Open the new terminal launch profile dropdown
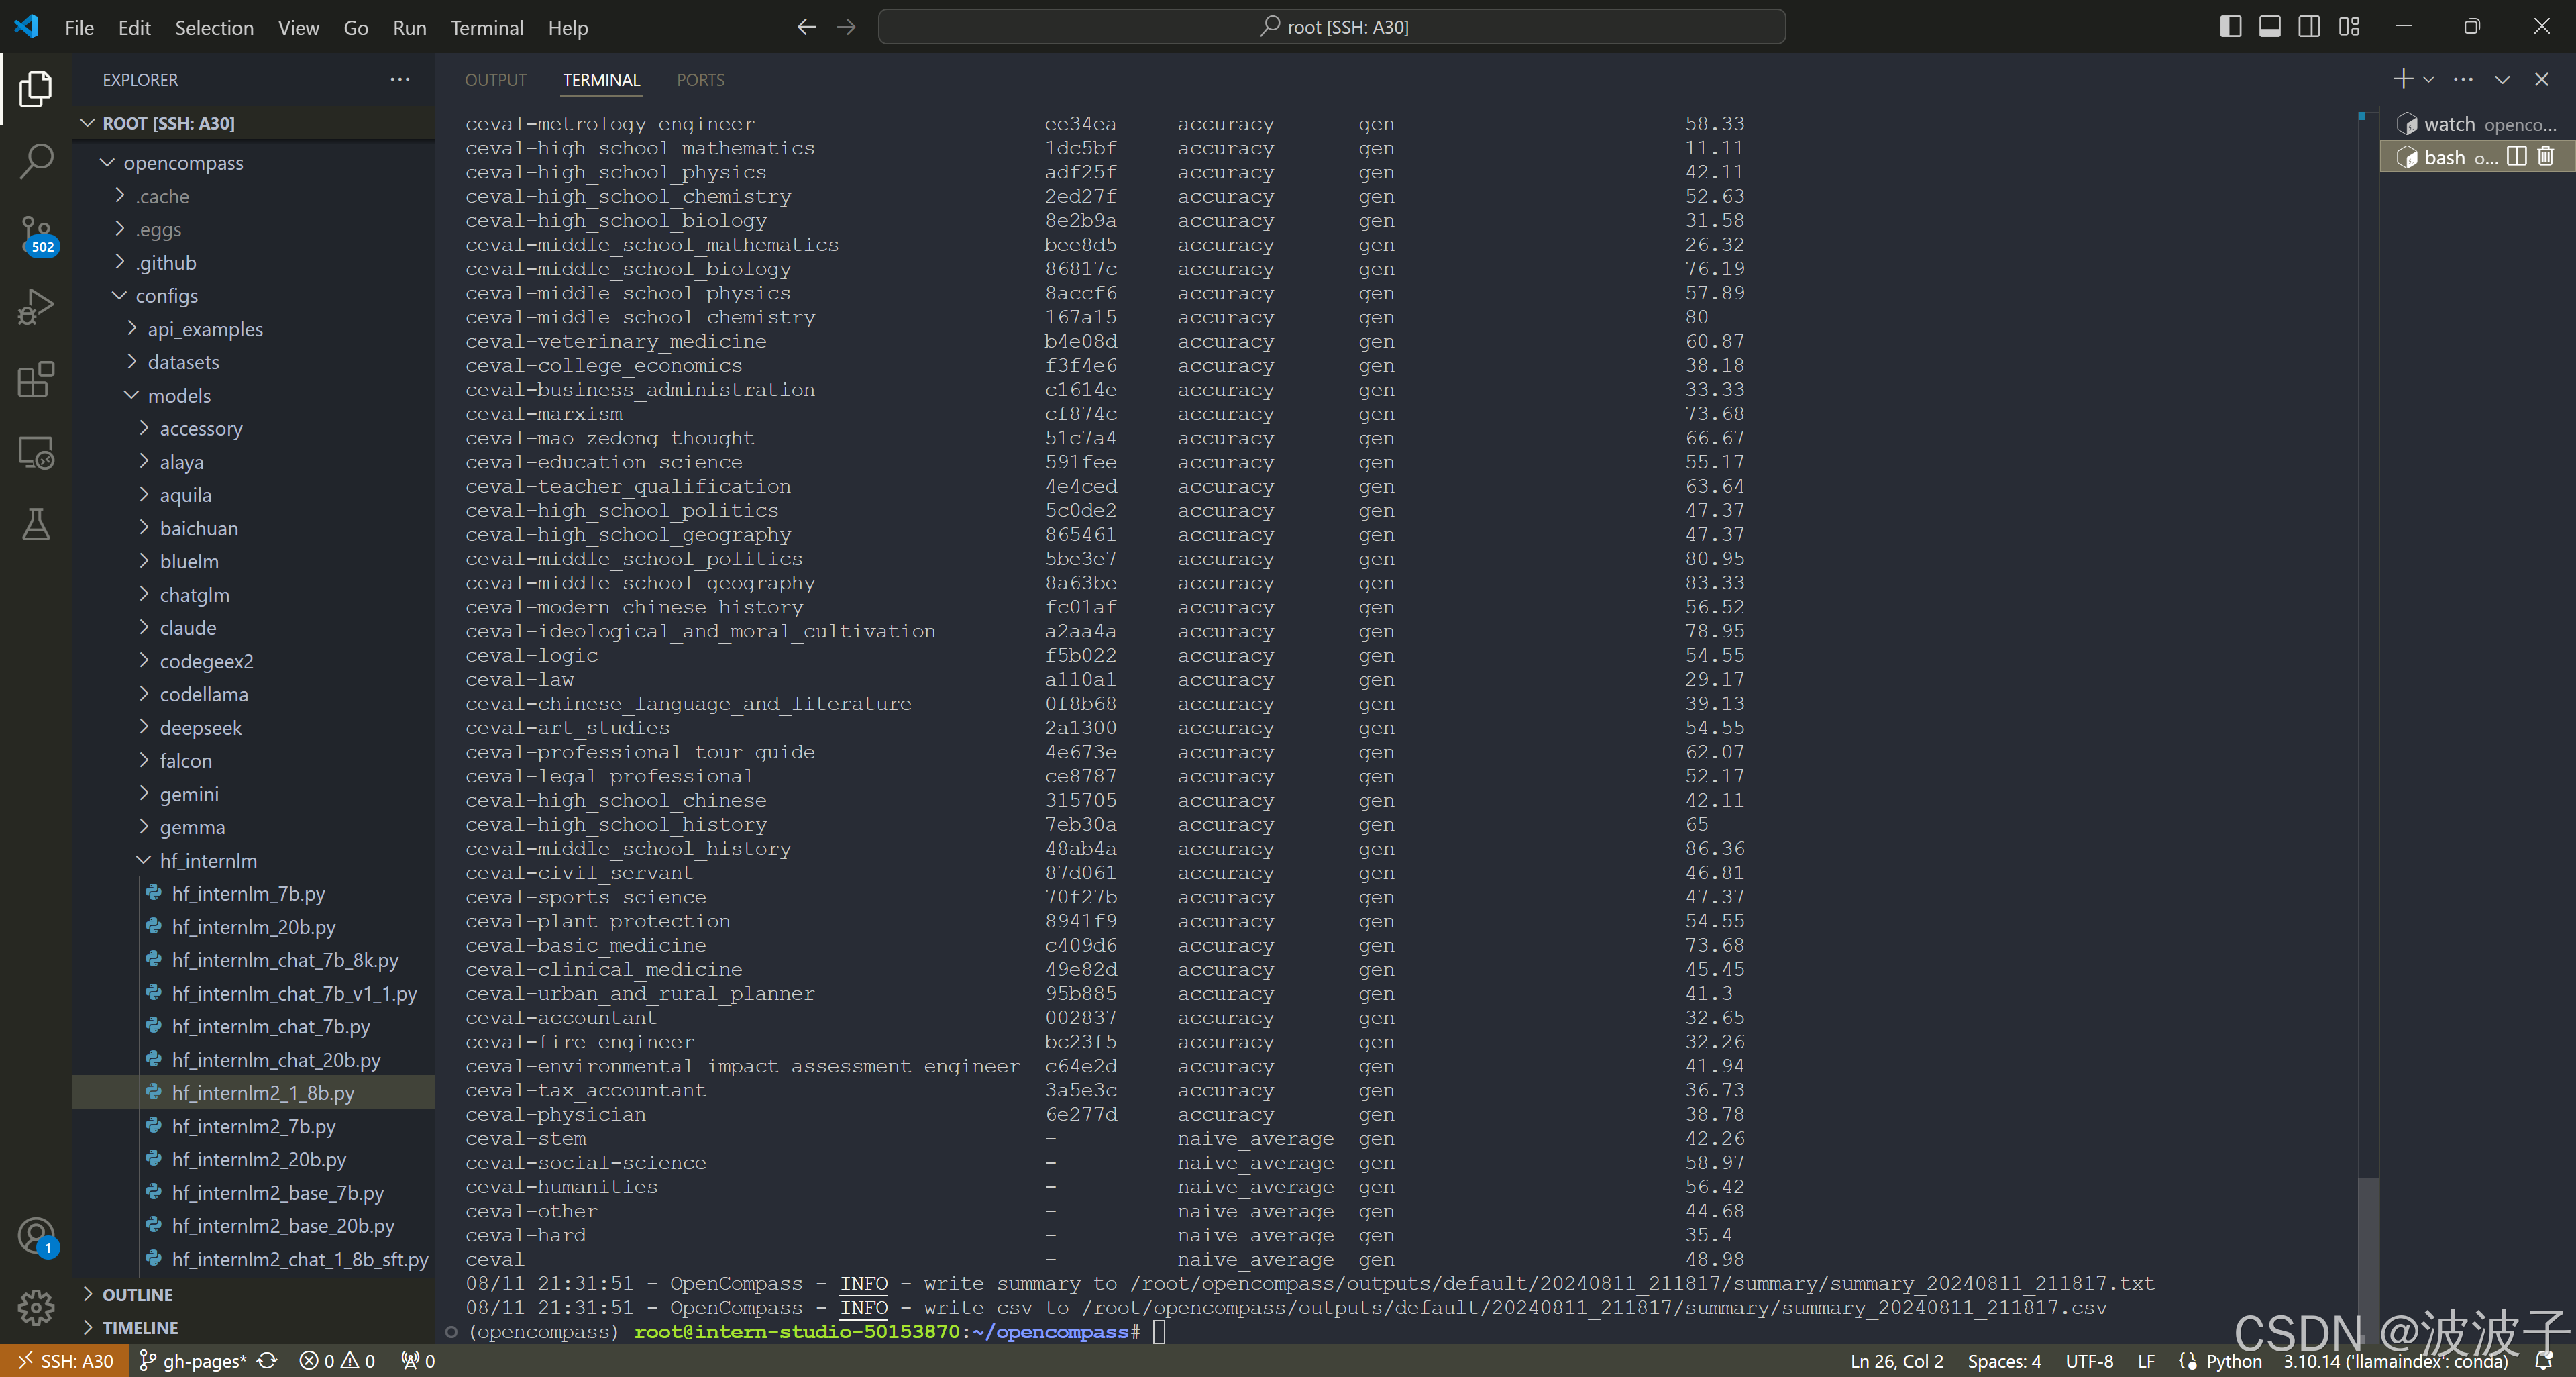 tap(2429, 79)
